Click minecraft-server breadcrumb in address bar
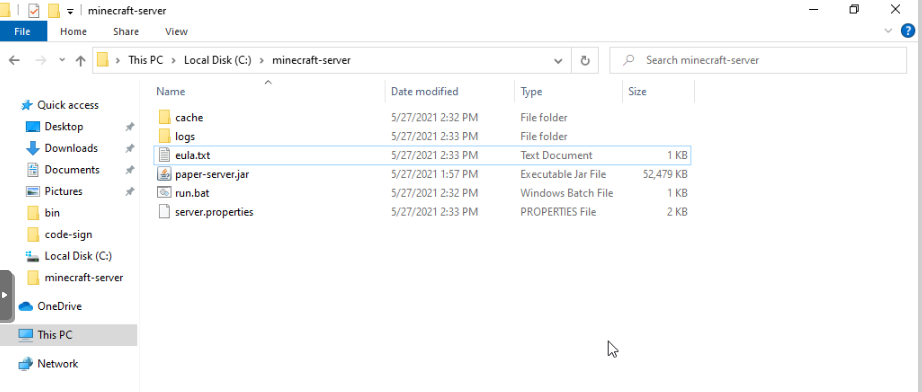 [311, 60]
